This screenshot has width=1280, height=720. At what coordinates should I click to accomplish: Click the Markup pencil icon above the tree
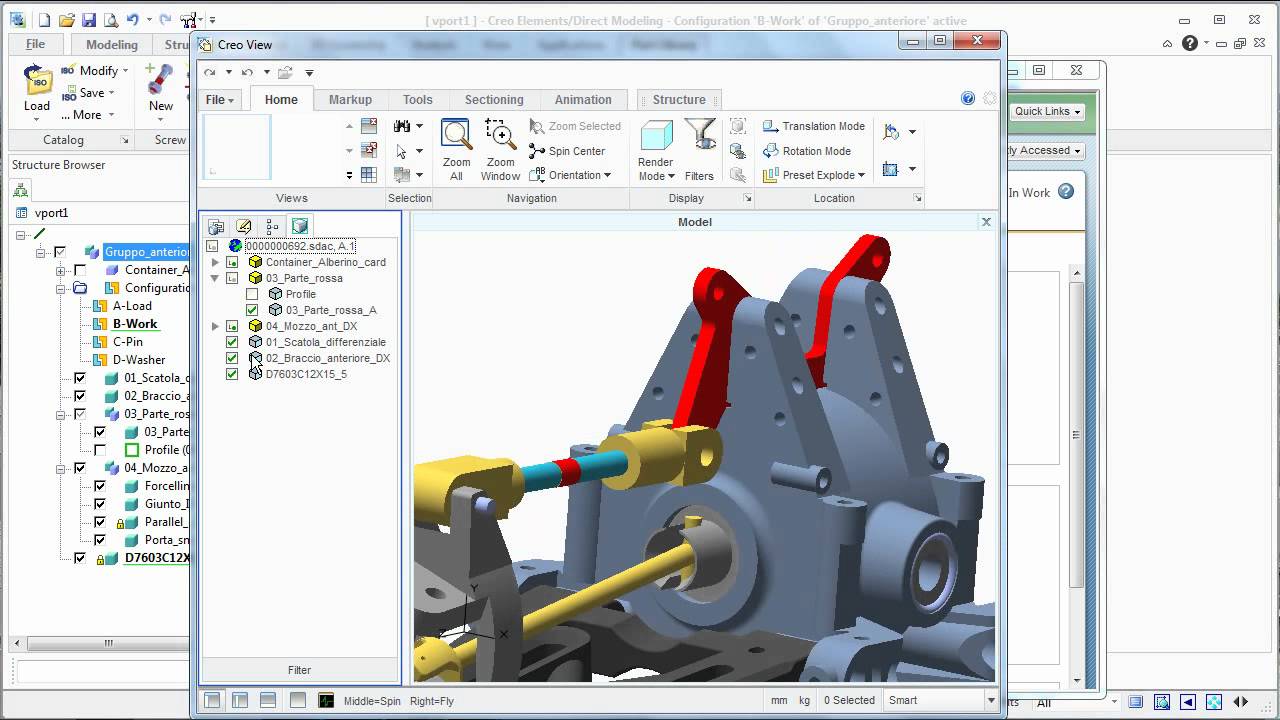coord(244,226)
